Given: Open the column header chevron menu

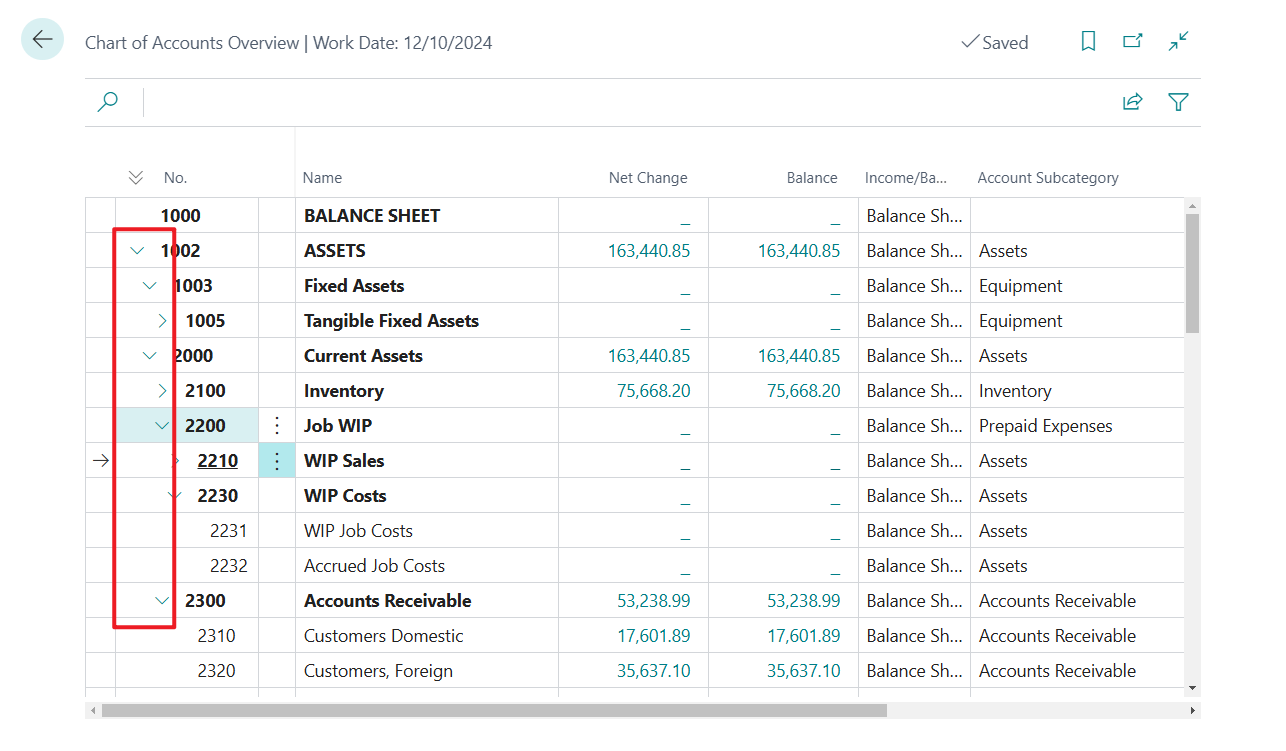Looking at the screenshot, I should pos(135,177).
